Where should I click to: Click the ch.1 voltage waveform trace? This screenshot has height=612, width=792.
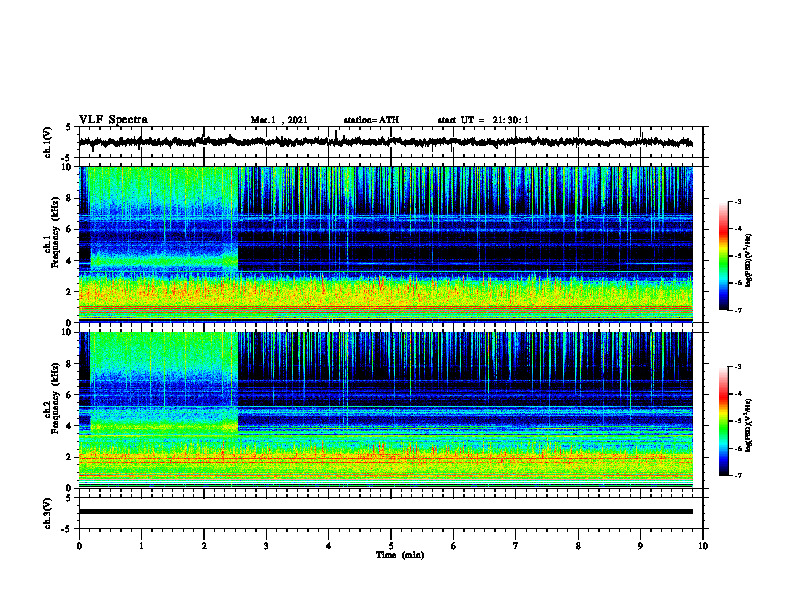tap(385, 142)
